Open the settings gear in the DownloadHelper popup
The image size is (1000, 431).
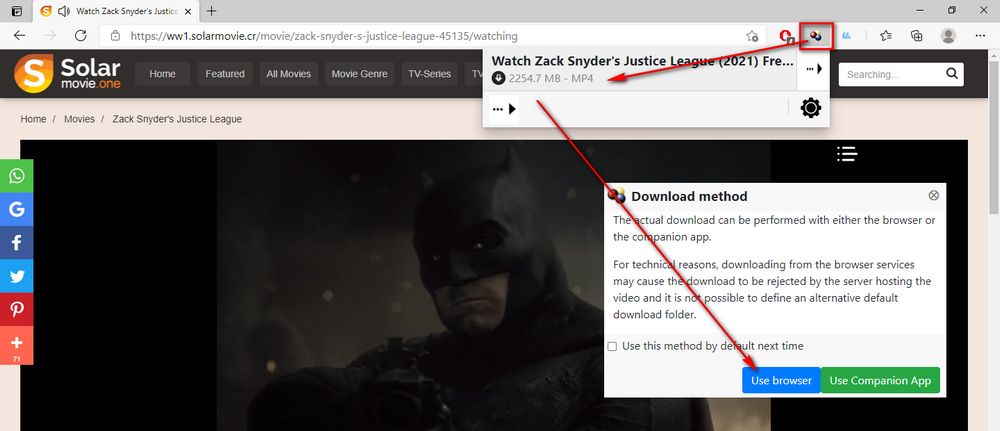[x=810, y=108]
